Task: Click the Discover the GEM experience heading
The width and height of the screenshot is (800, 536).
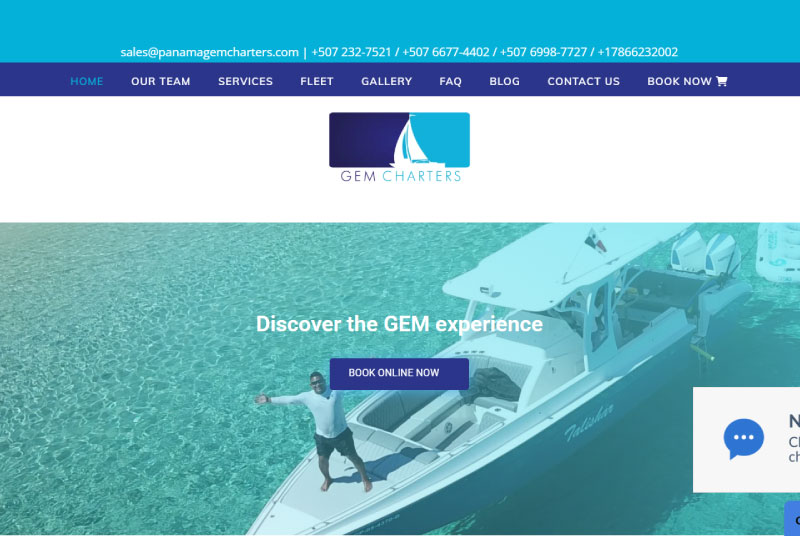Action: (399, 324)
